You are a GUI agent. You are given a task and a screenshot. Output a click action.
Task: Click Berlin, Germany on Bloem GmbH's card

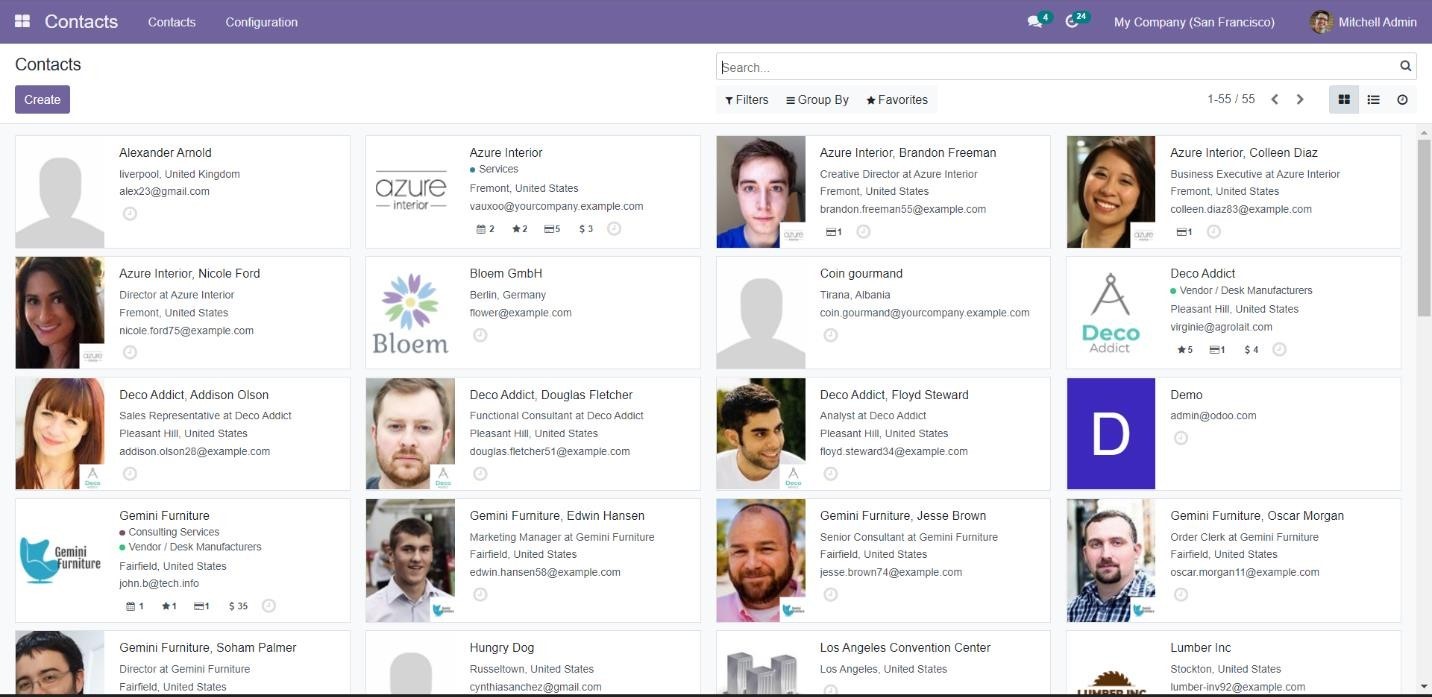point(508,295)
